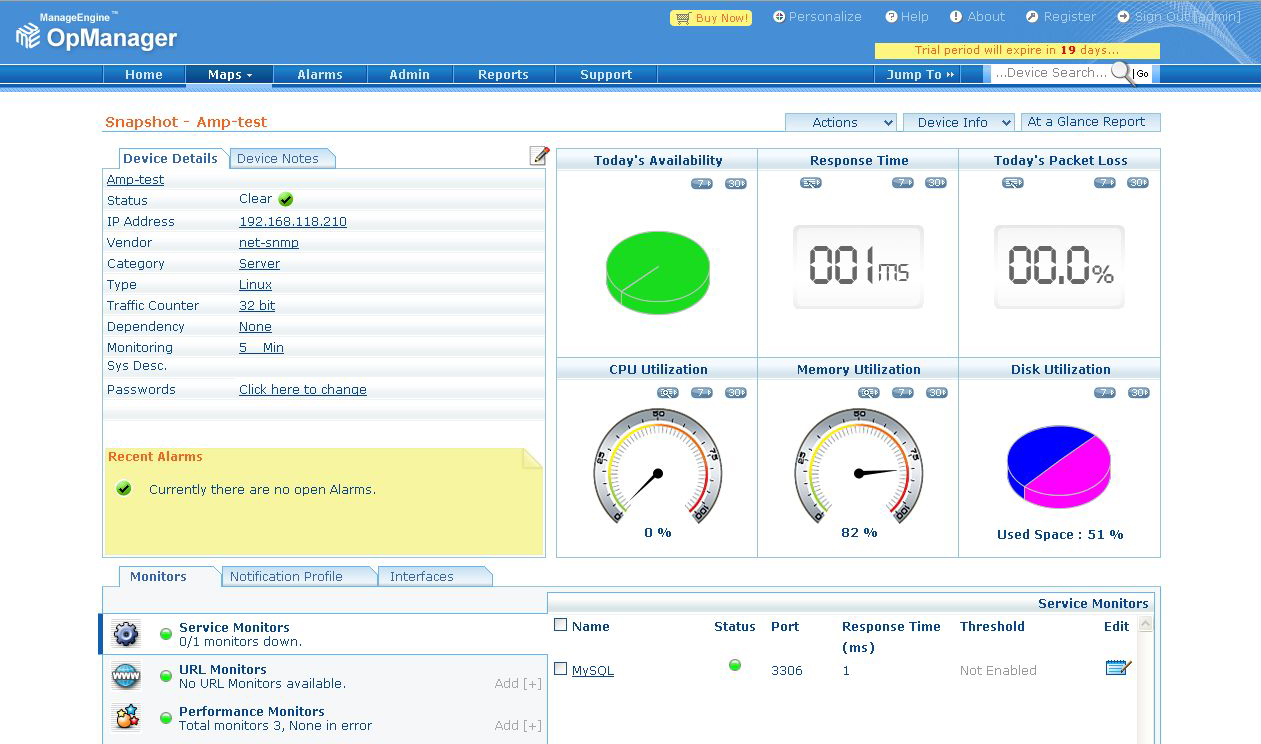Expand the Actions dropdown
This screenshot has width=1261, height=744.
tap(840, 122)
